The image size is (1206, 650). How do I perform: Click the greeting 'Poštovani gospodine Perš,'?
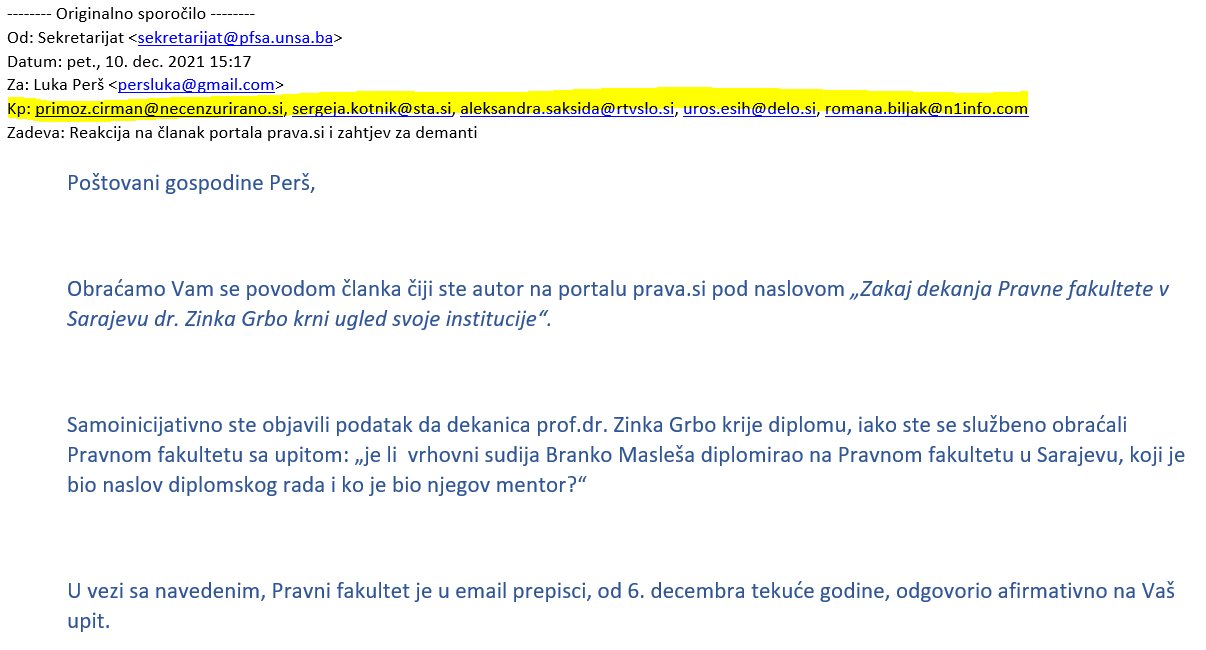click(191, 183)
